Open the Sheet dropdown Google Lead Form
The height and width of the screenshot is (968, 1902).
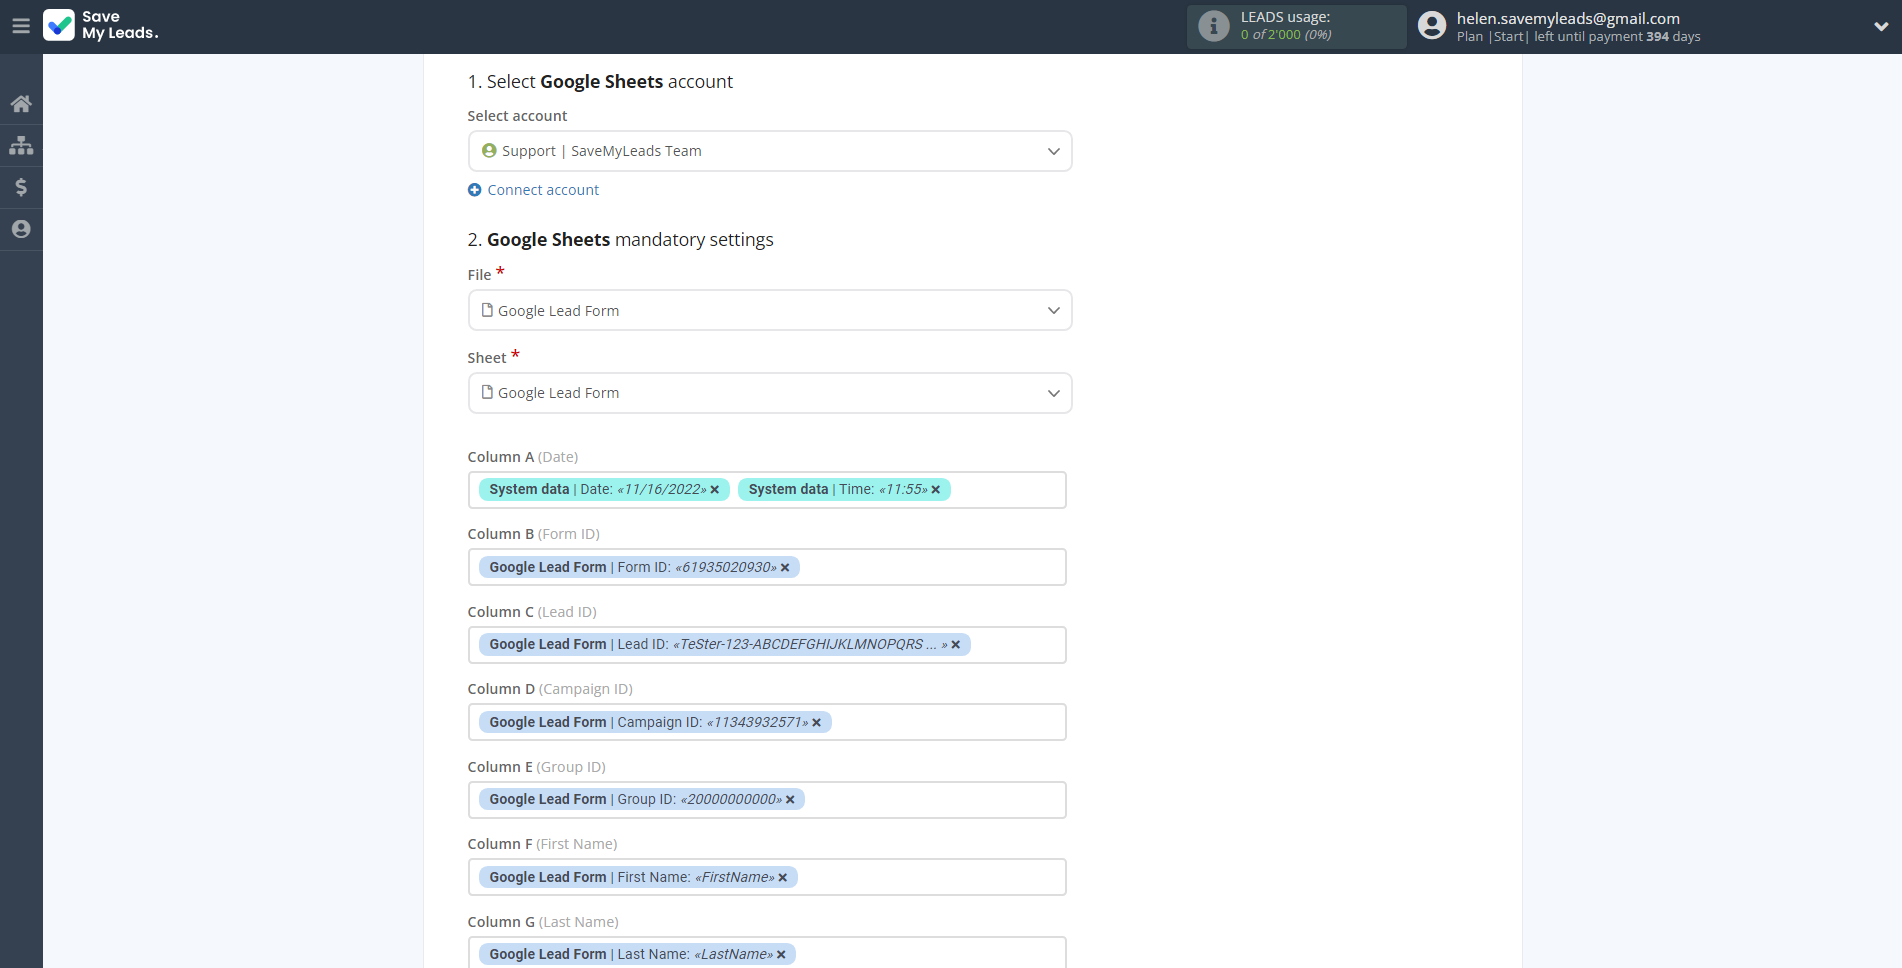(x=770, y=393)
